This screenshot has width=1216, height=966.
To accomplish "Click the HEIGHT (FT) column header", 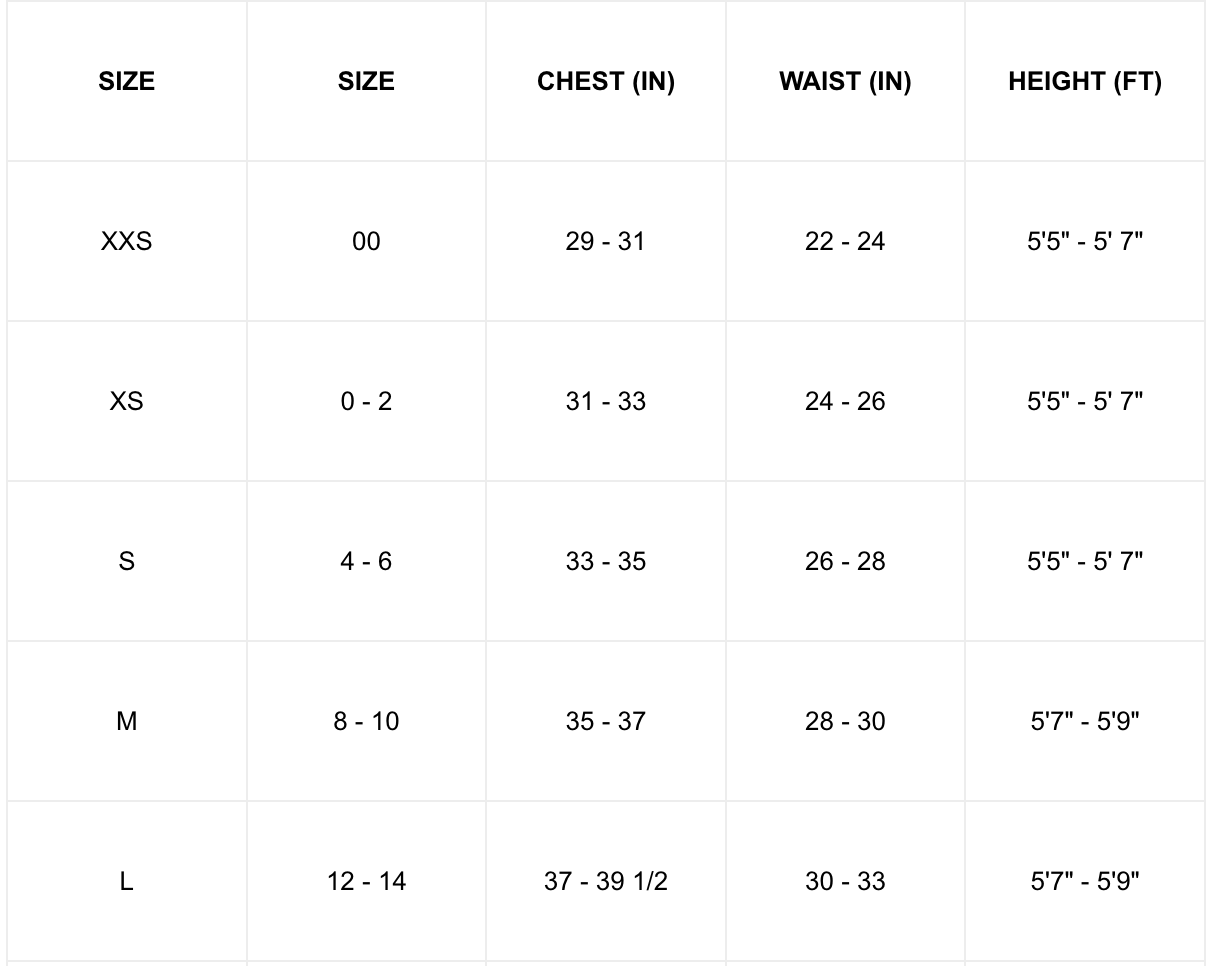I will coord(1085,82).
